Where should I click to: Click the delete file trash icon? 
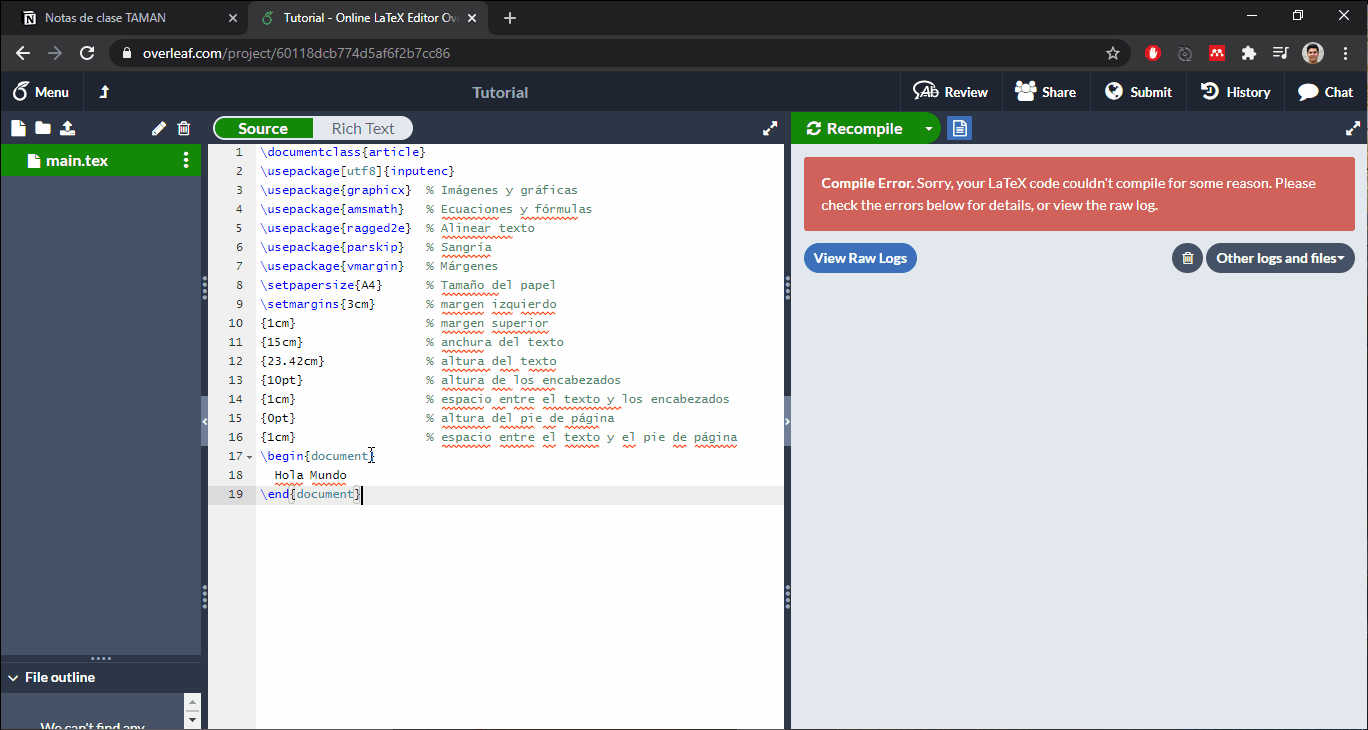184,128
